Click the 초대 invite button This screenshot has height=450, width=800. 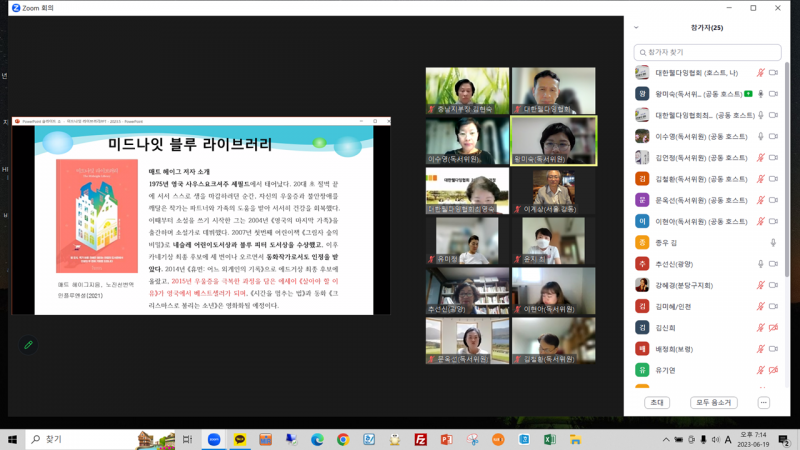click(x=657, y=403)
